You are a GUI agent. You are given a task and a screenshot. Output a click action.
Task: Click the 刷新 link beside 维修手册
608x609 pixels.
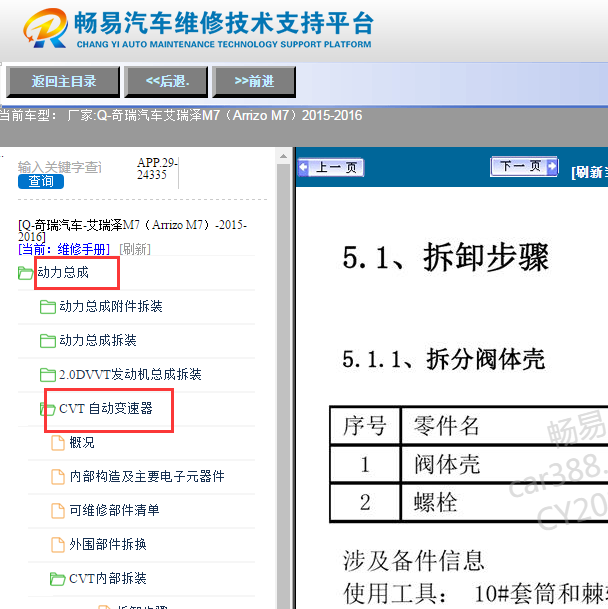135,249
